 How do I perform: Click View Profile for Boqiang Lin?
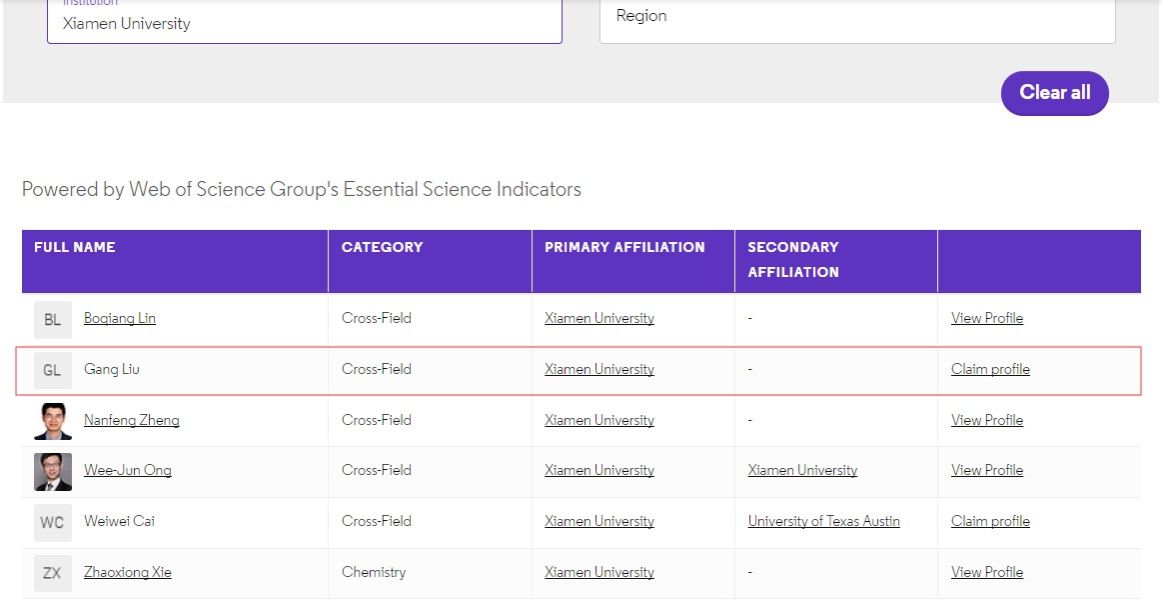point(987,319)
